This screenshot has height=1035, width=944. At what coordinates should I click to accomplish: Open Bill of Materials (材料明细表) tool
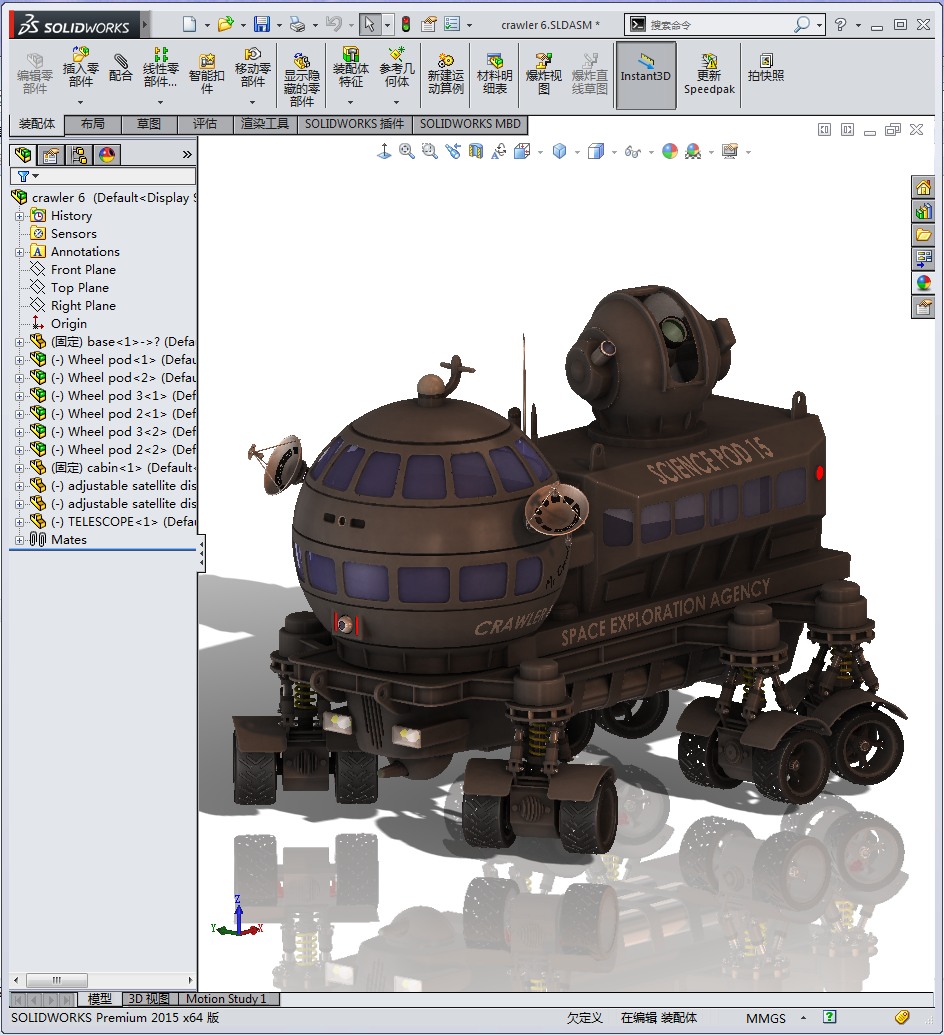tap(494, 75)
